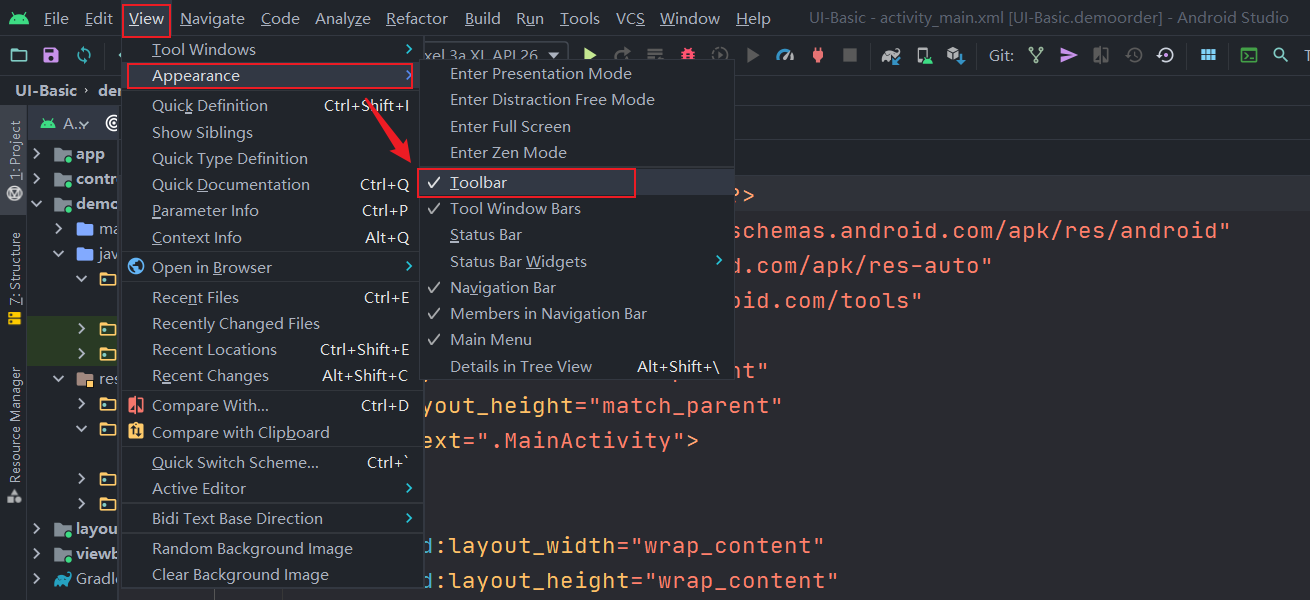
Task: Select Enter Distraction Free Mode
Action: [x=576, y=100]
